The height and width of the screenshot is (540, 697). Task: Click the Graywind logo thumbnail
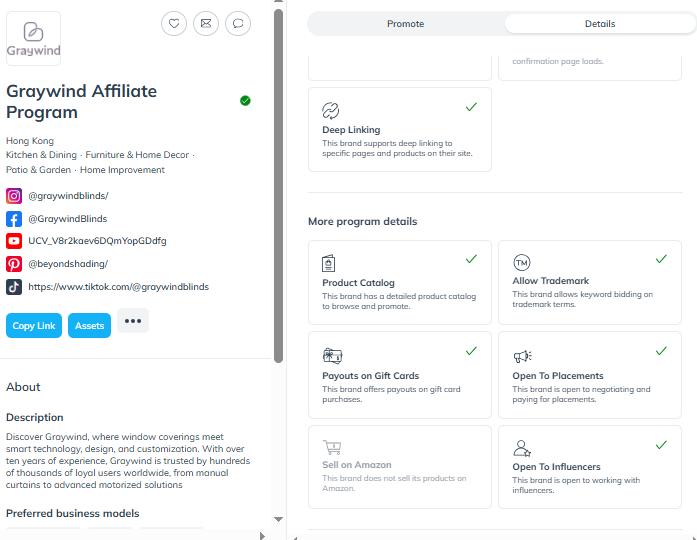click(x=33, y=39)
